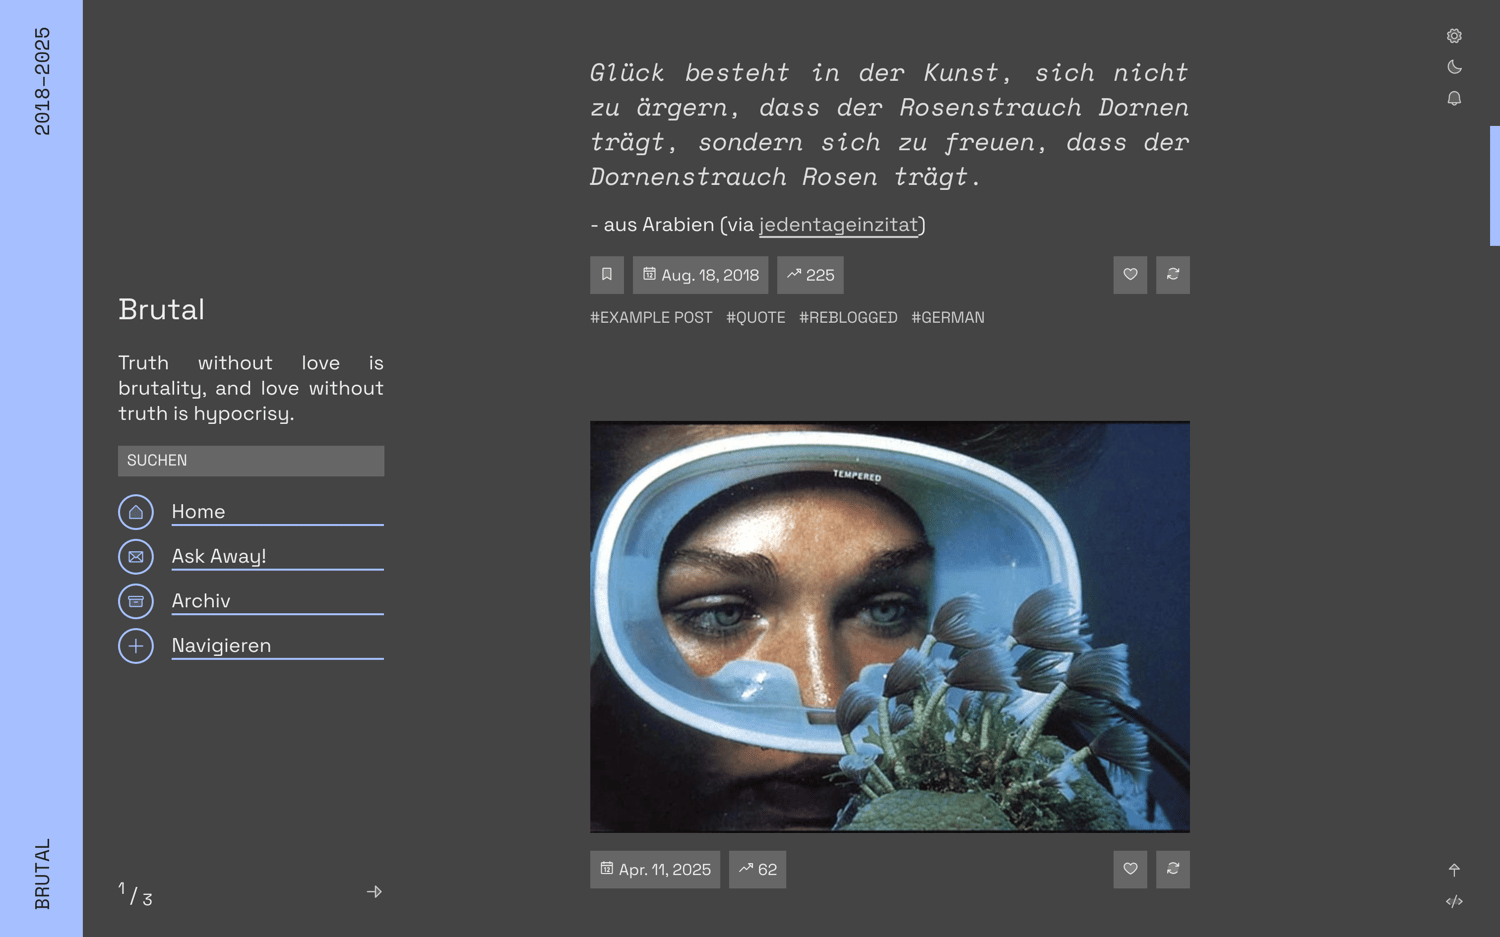Open the #QUOTE tag

click(x=756, y=317)
